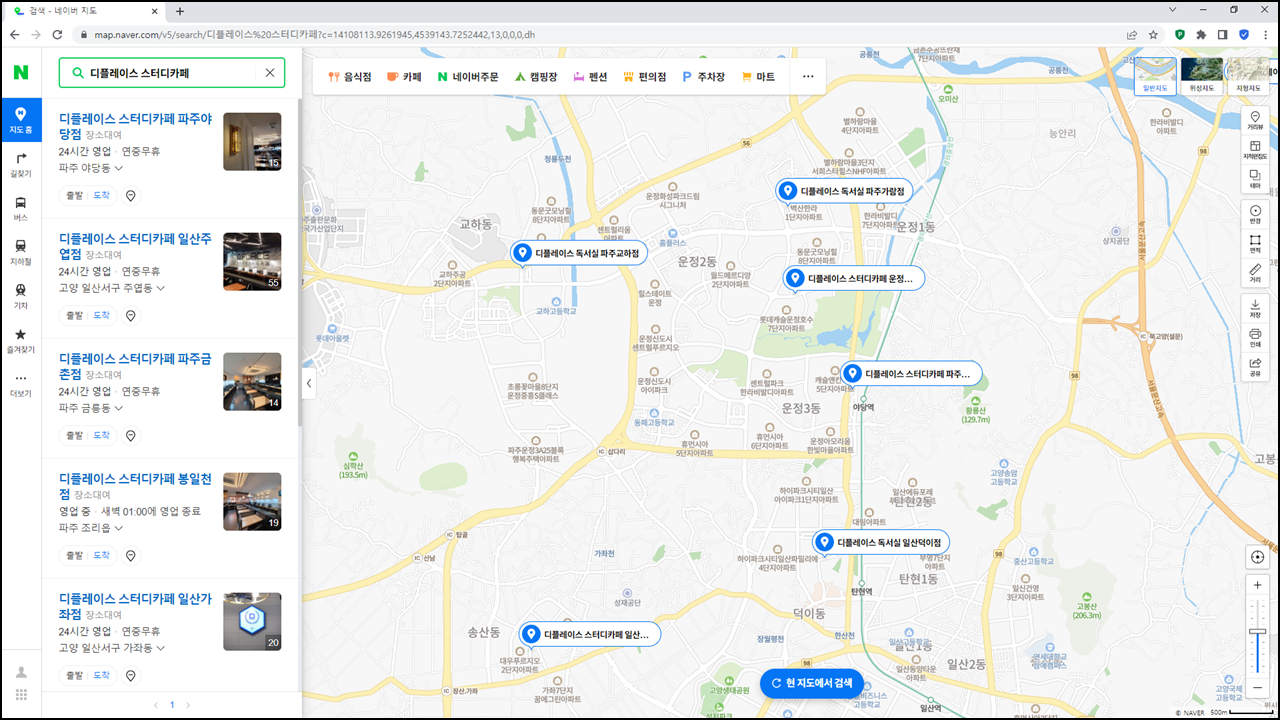The width and height of the screenshot is (1280, 720).
Task: Clear the search box with X
Action: click(x=270, y=73)
